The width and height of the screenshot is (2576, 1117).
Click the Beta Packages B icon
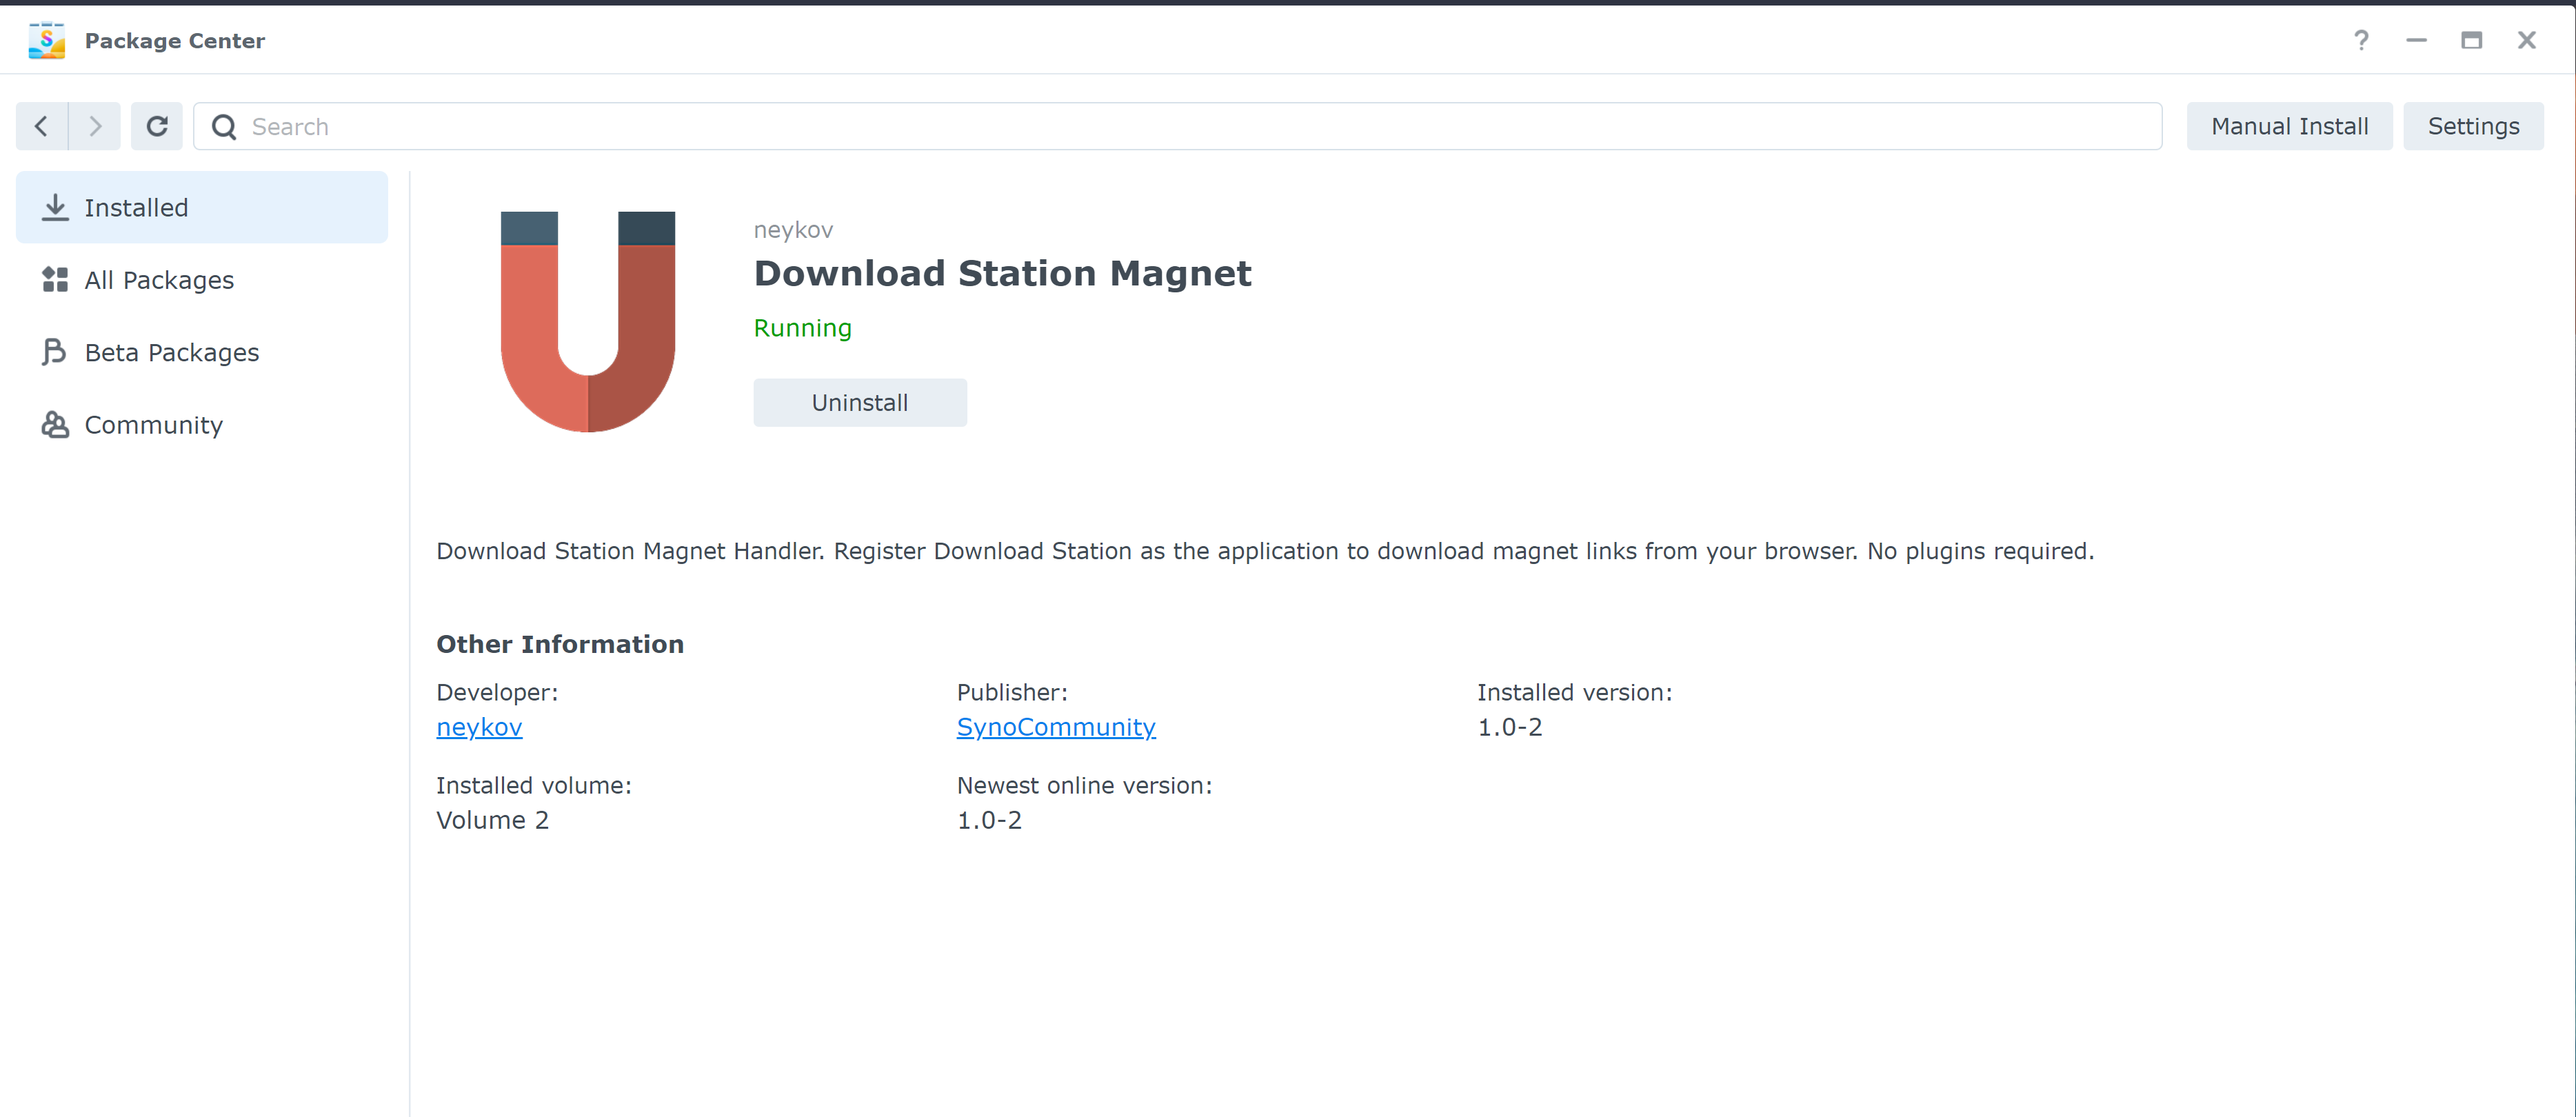[x=54, y=352]
